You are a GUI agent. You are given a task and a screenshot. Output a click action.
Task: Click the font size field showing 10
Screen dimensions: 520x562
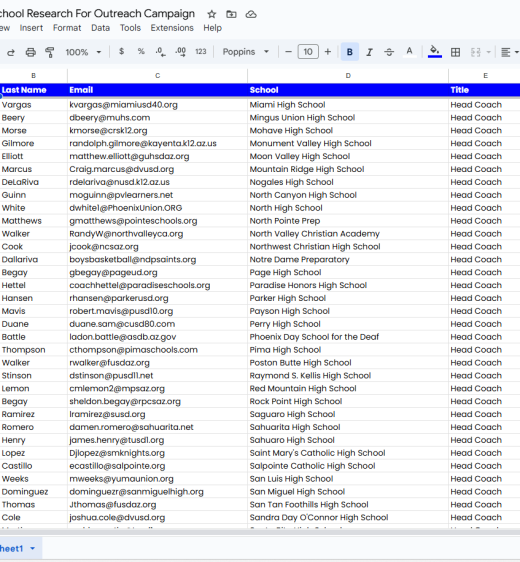(308, 52)
